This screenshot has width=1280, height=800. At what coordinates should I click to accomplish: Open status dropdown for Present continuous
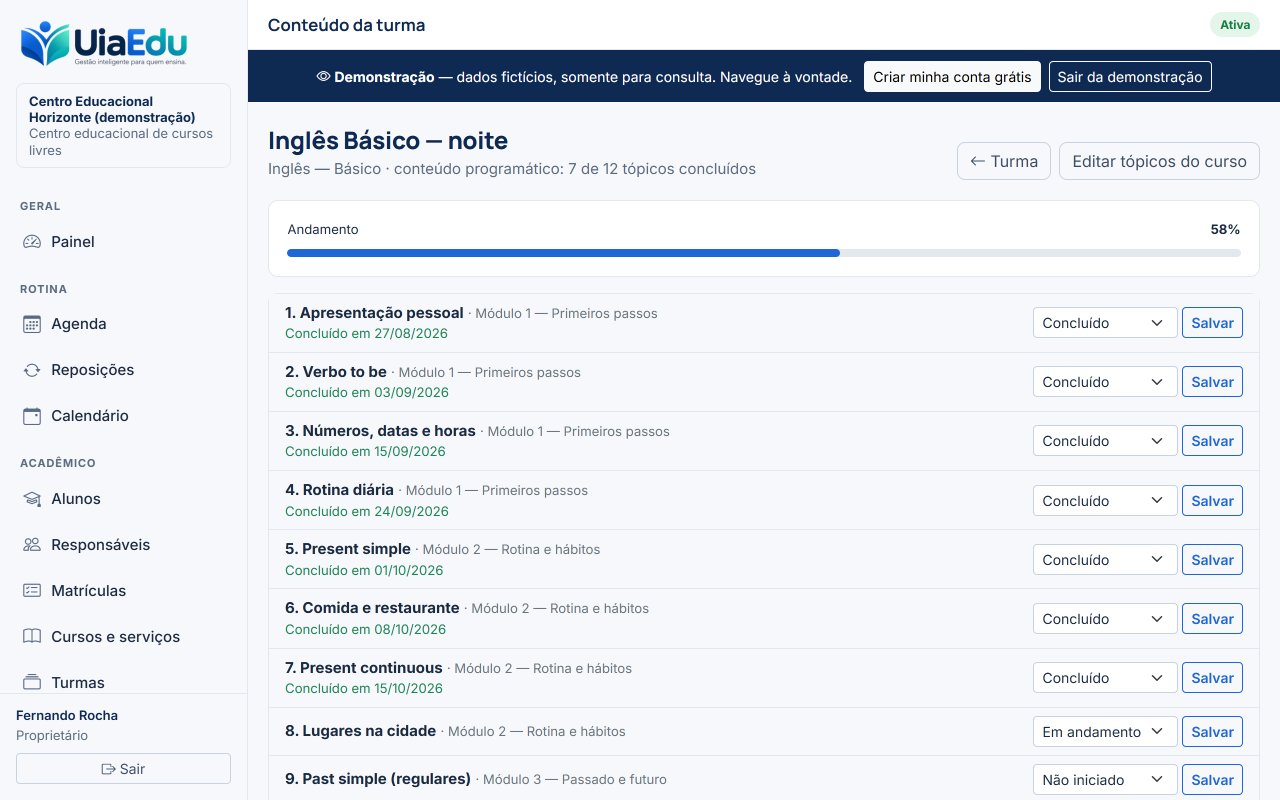[1105, 678]
